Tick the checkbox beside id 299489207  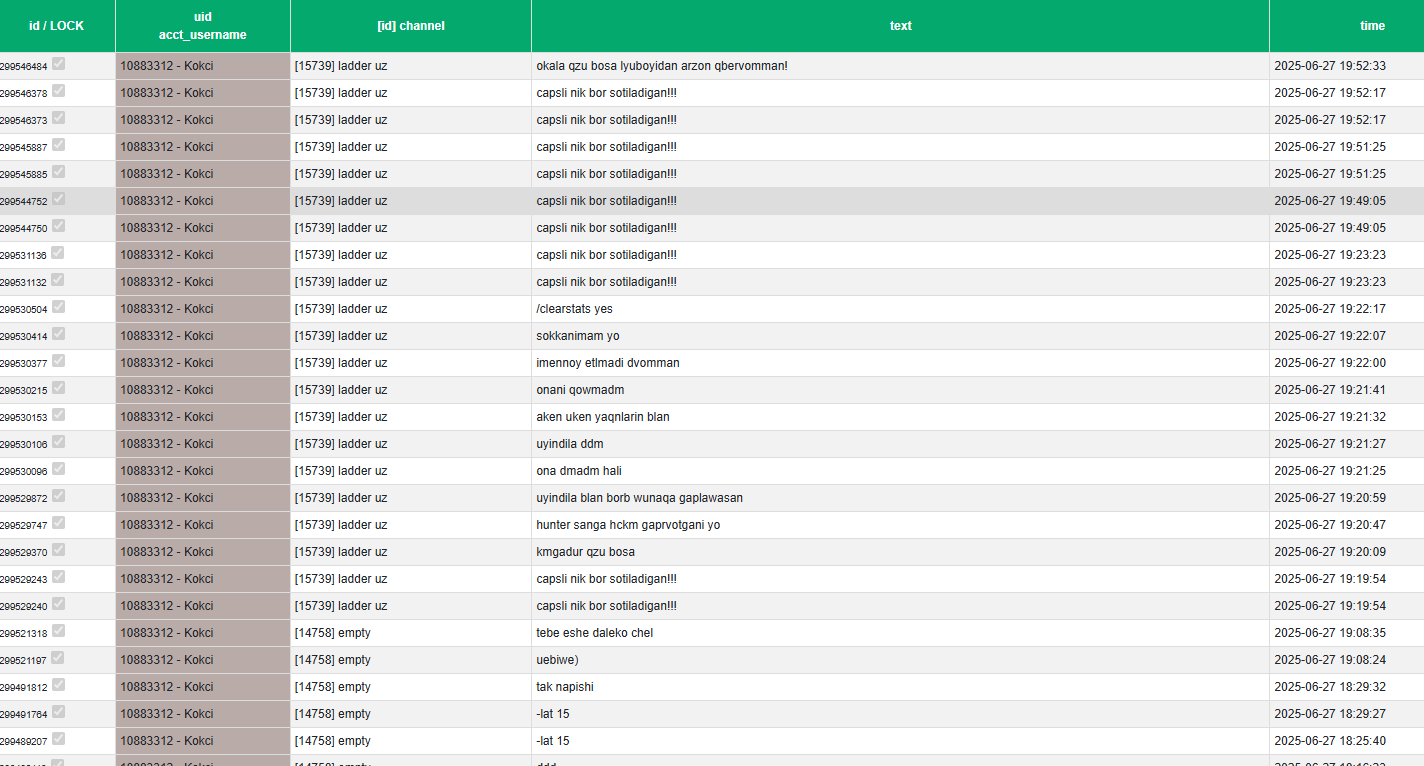point(59,739)
